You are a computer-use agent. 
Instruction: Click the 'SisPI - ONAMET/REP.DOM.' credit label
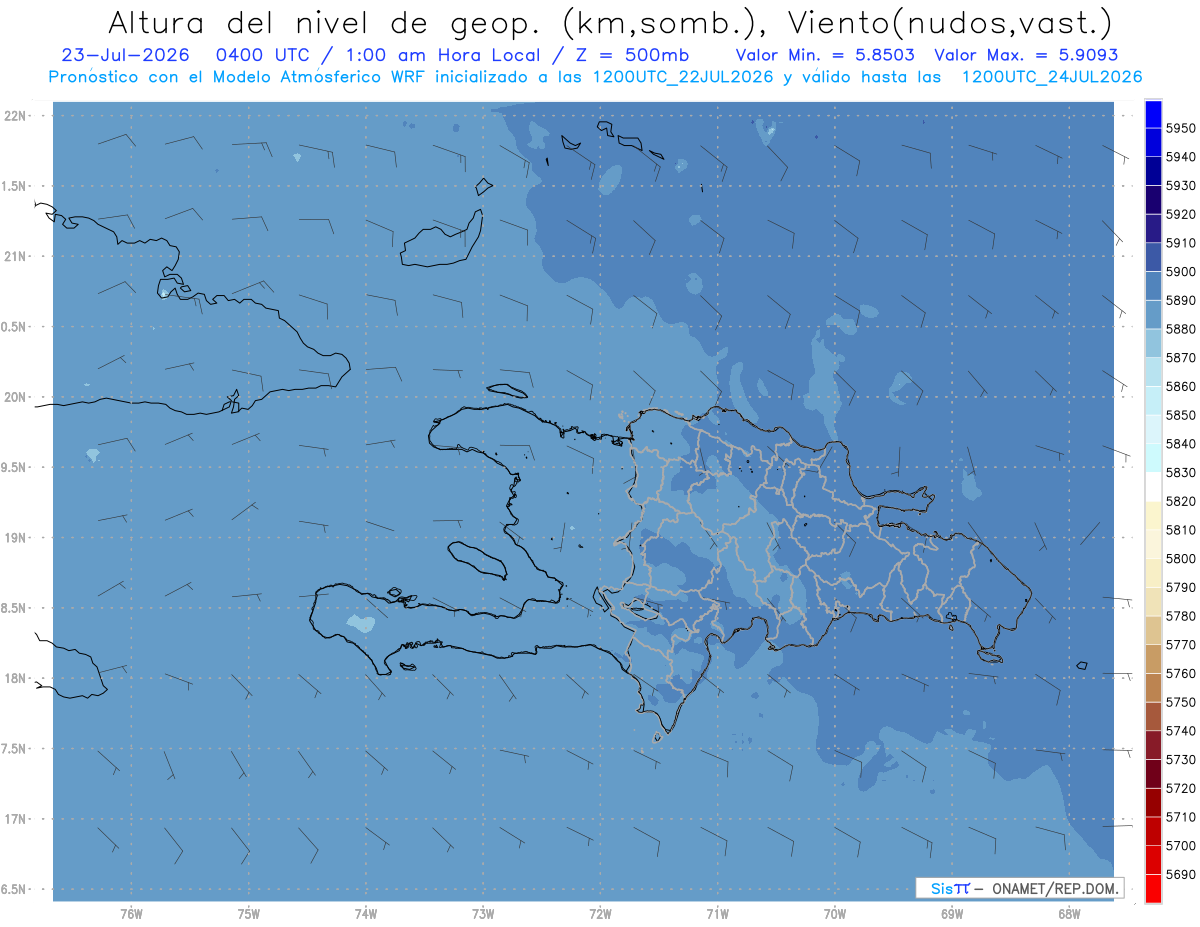[x=1019, y=888]
